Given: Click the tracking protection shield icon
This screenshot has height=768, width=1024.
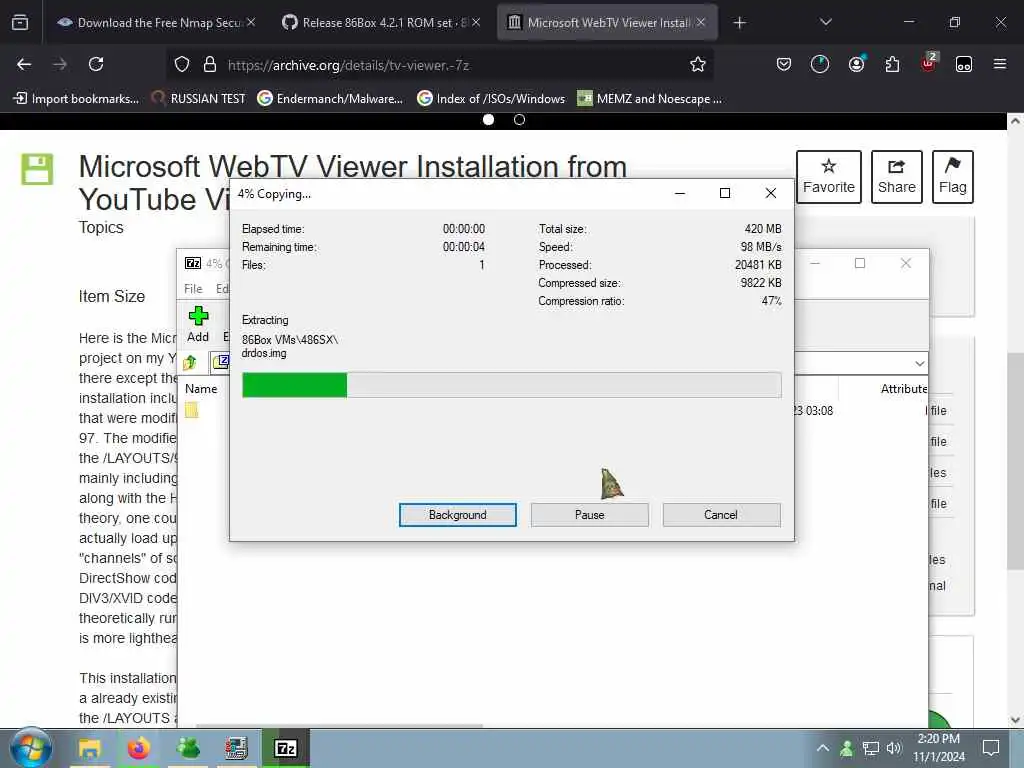Looking at the screenshot, I should tap(182, 65).
